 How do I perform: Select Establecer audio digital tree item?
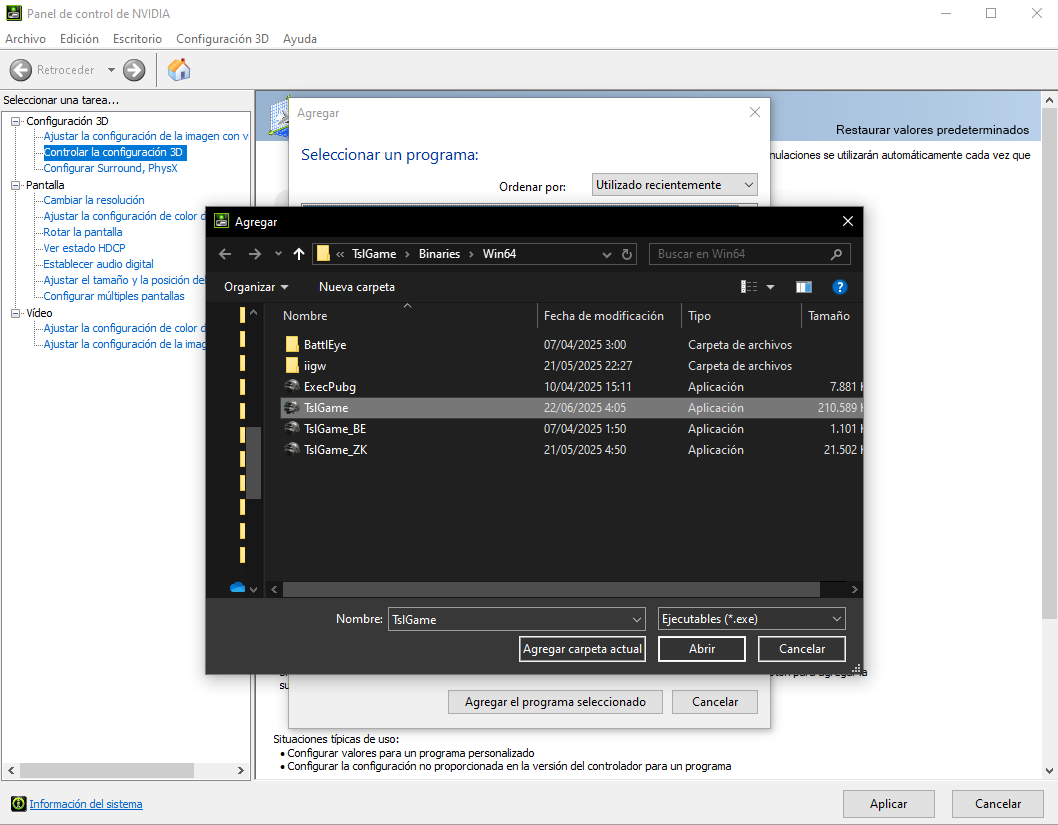pos(99,264)
